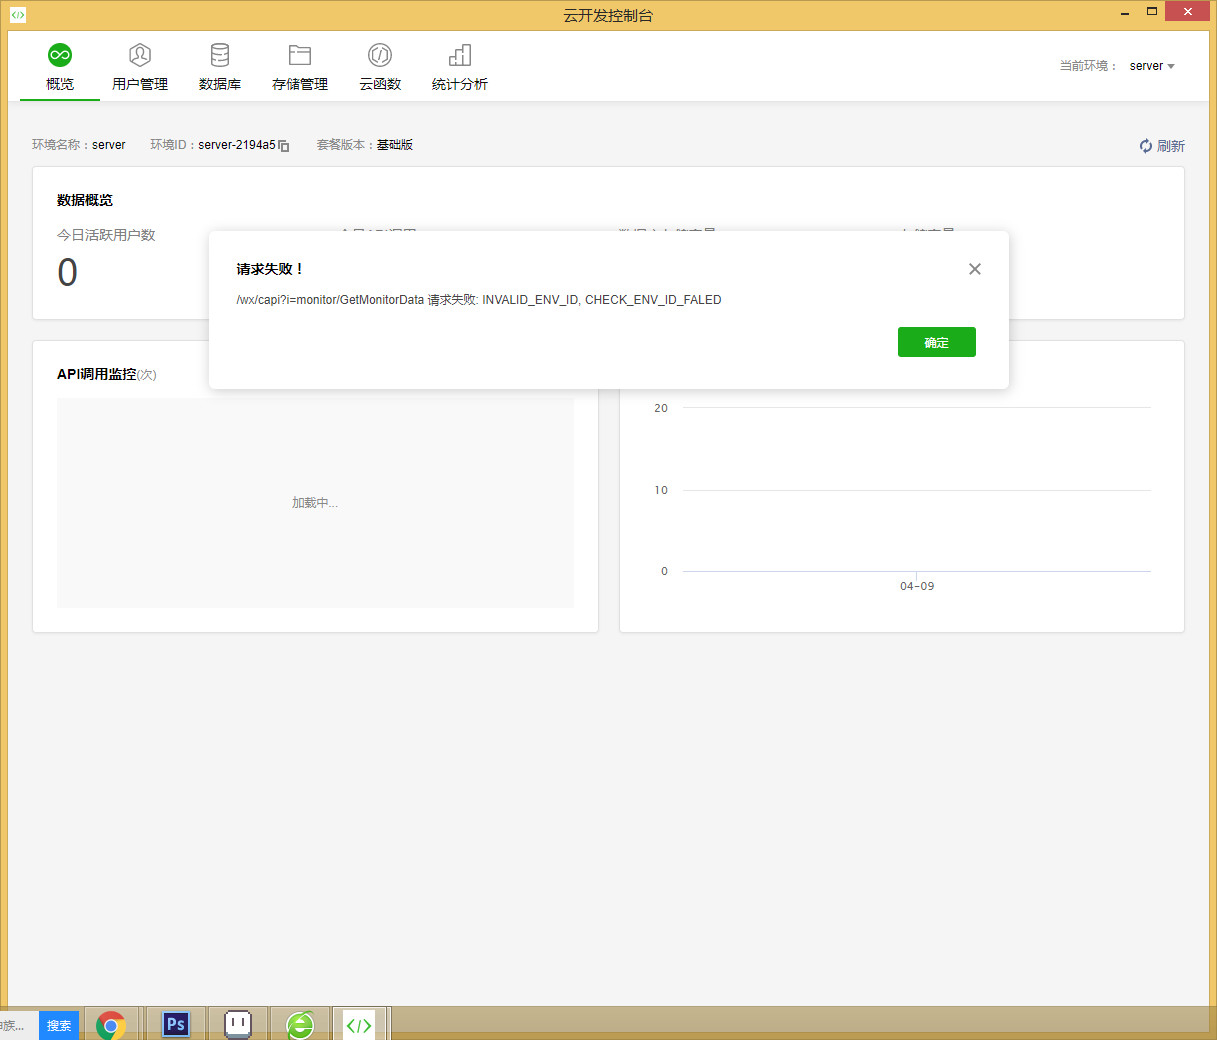This screenshot has width=1217, height=1040.
Task: Click the WeChat devtools taskbar icon
Action: click(359, 1024)
